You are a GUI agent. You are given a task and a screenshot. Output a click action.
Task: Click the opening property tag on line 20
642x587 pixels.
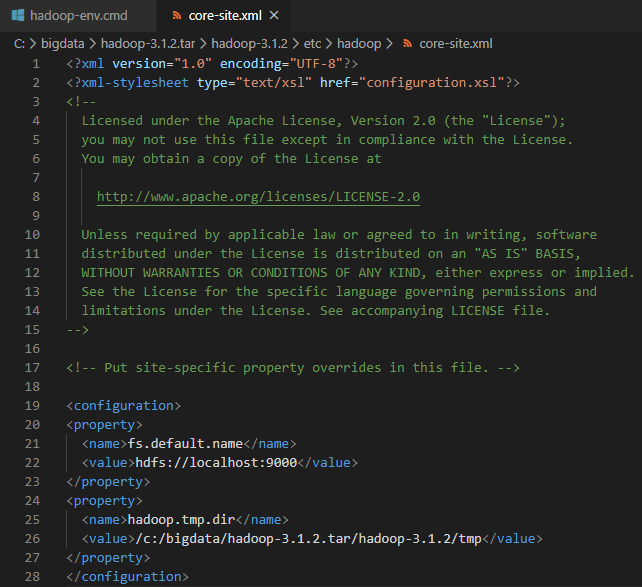click(x=104, y=425)
